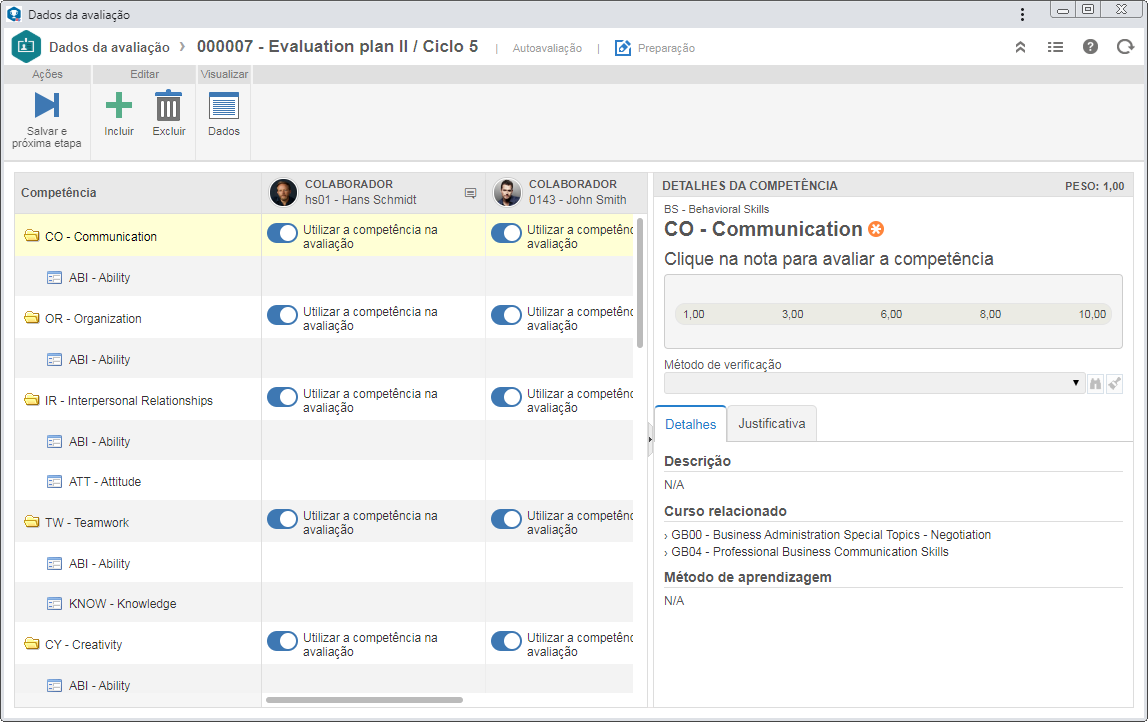Click the horizontal scrollbar under collaborators grid
The image size is (1148, 722).
click(x=364, y=700)
